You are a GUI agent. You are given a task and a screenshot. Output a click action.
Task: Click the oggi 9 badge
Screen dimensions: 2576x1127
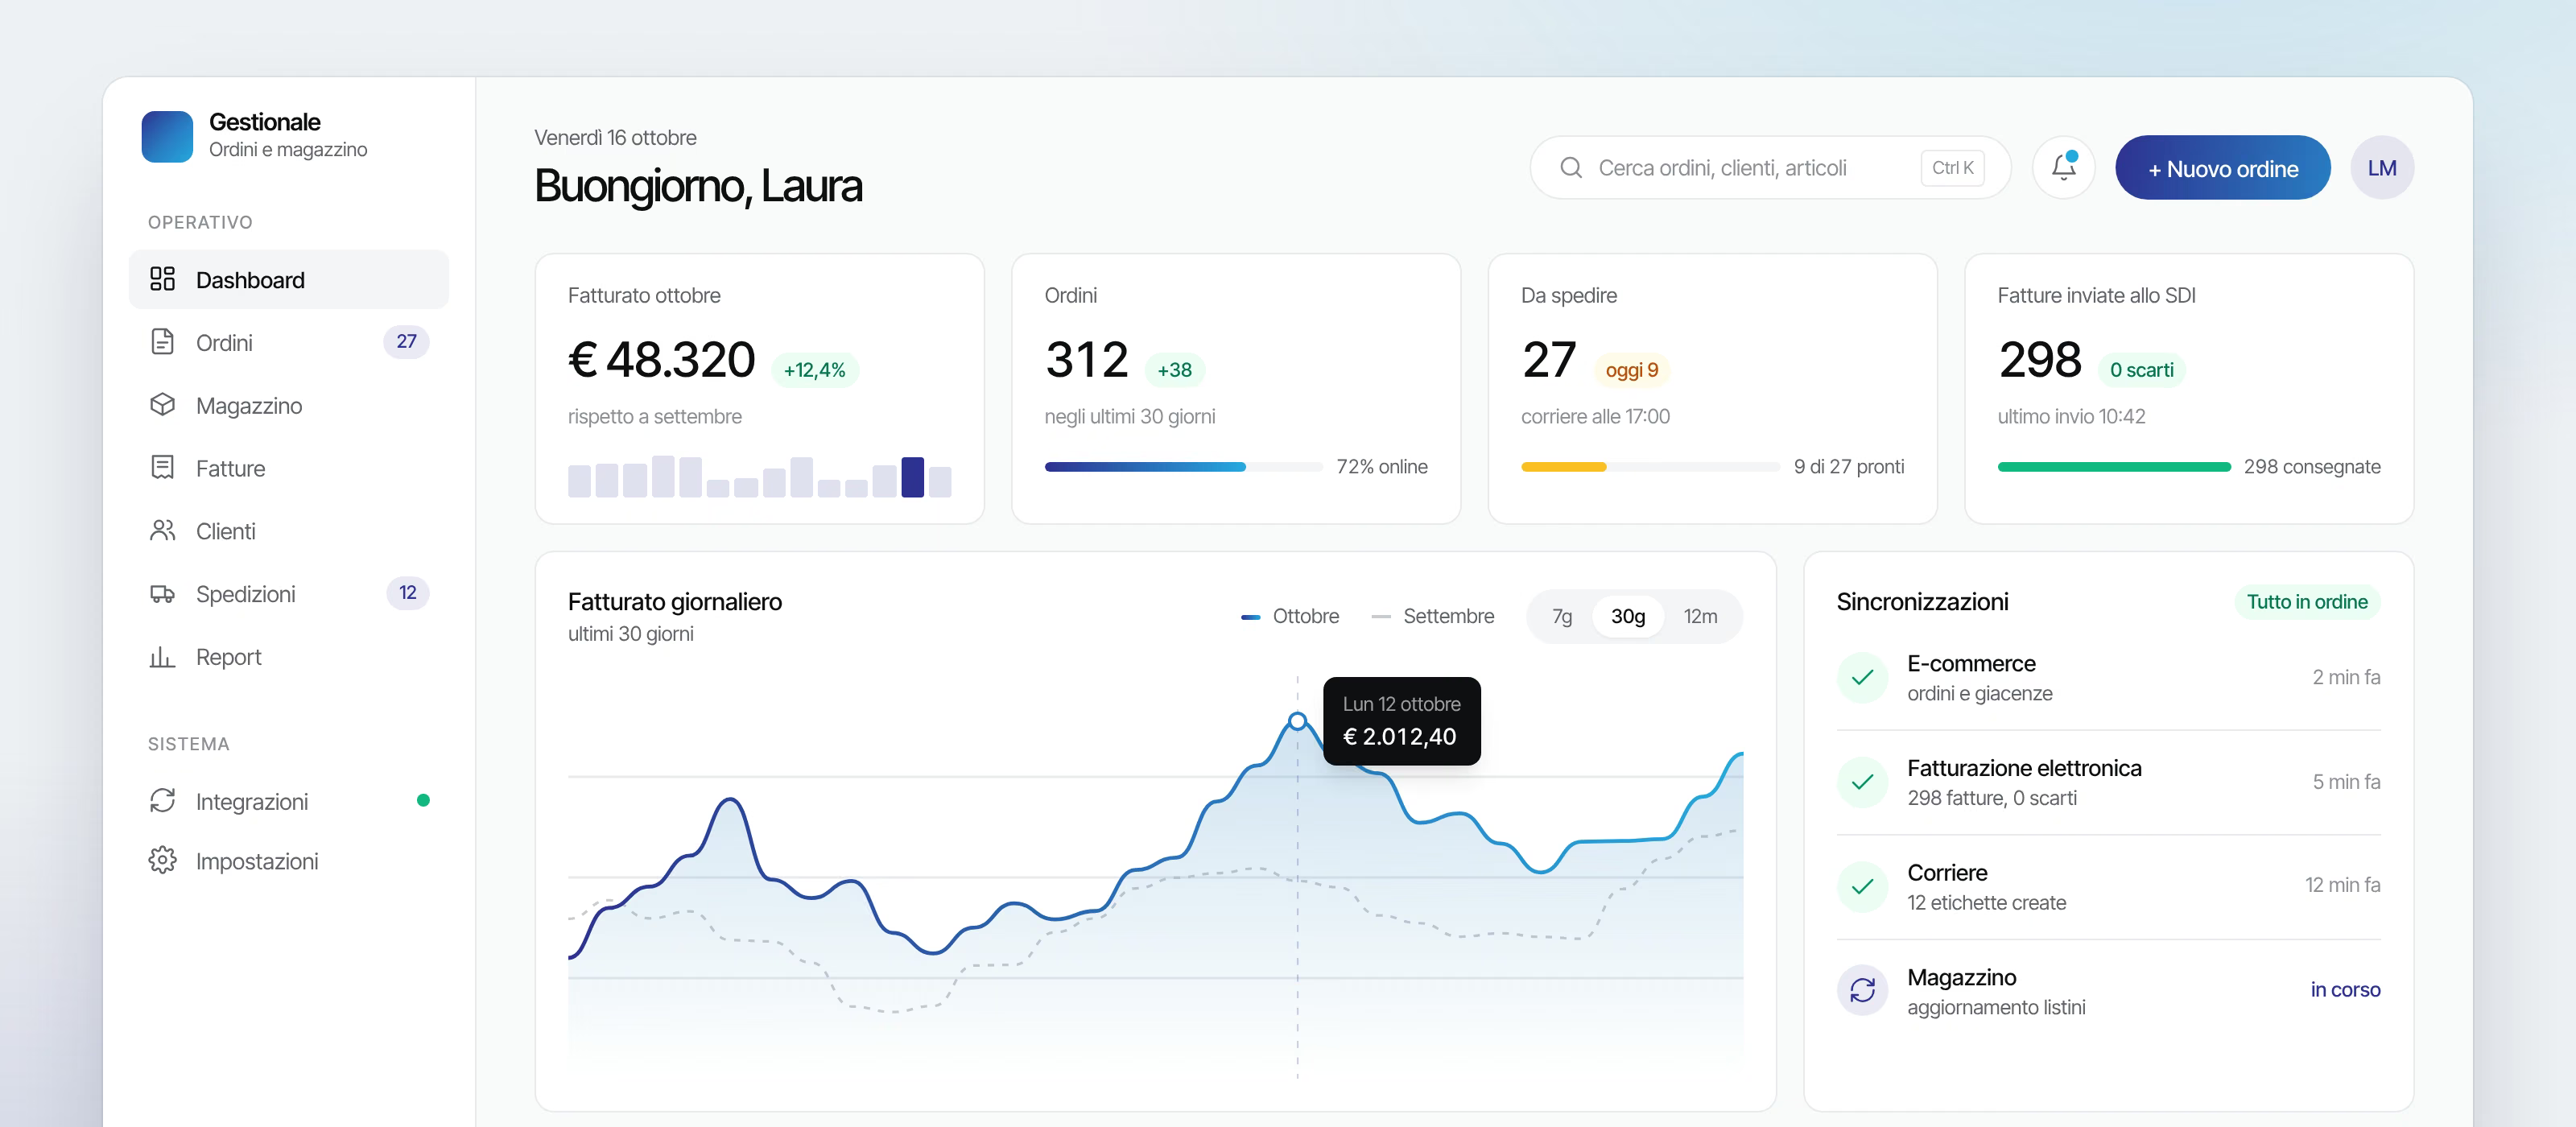[x=1631, y=370]
